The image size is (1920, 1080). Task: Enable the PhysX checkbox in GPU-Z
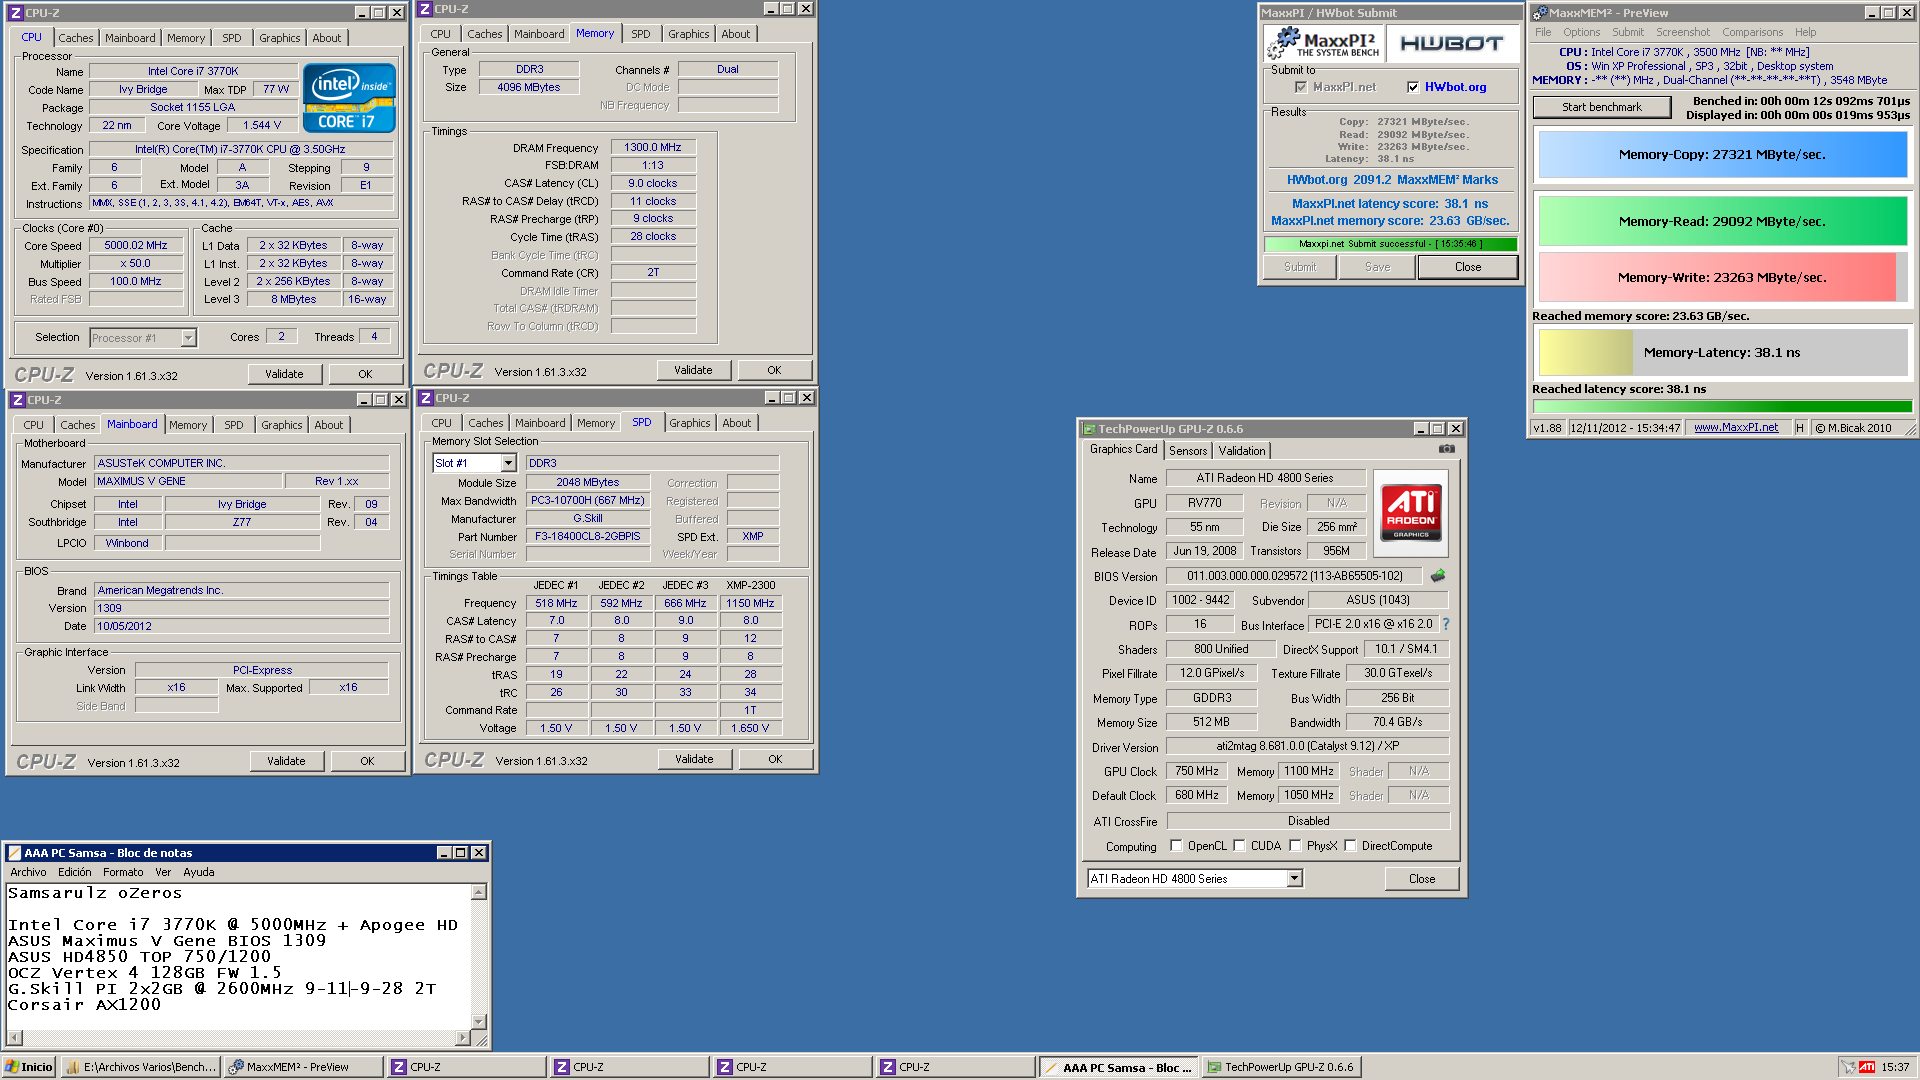(1295, 846)
